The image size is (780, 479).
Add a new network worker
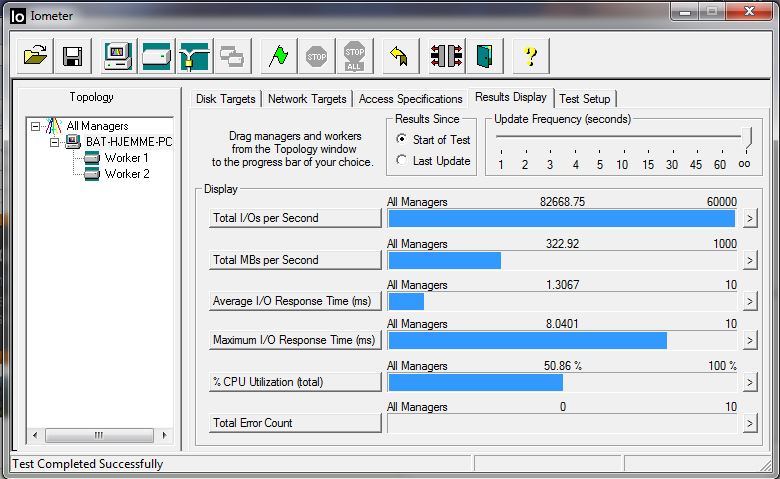(195, 56)
